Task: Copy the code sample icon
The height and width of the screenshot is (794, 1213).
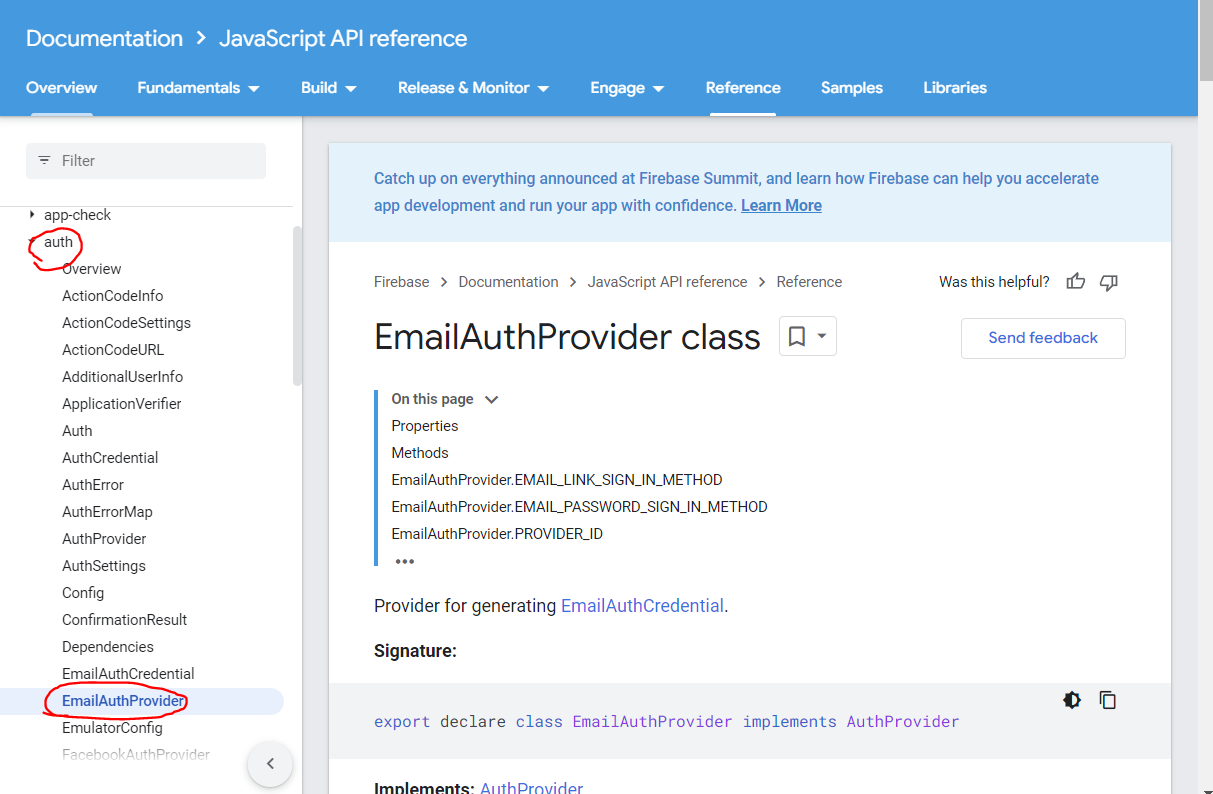Action: 1107,700
